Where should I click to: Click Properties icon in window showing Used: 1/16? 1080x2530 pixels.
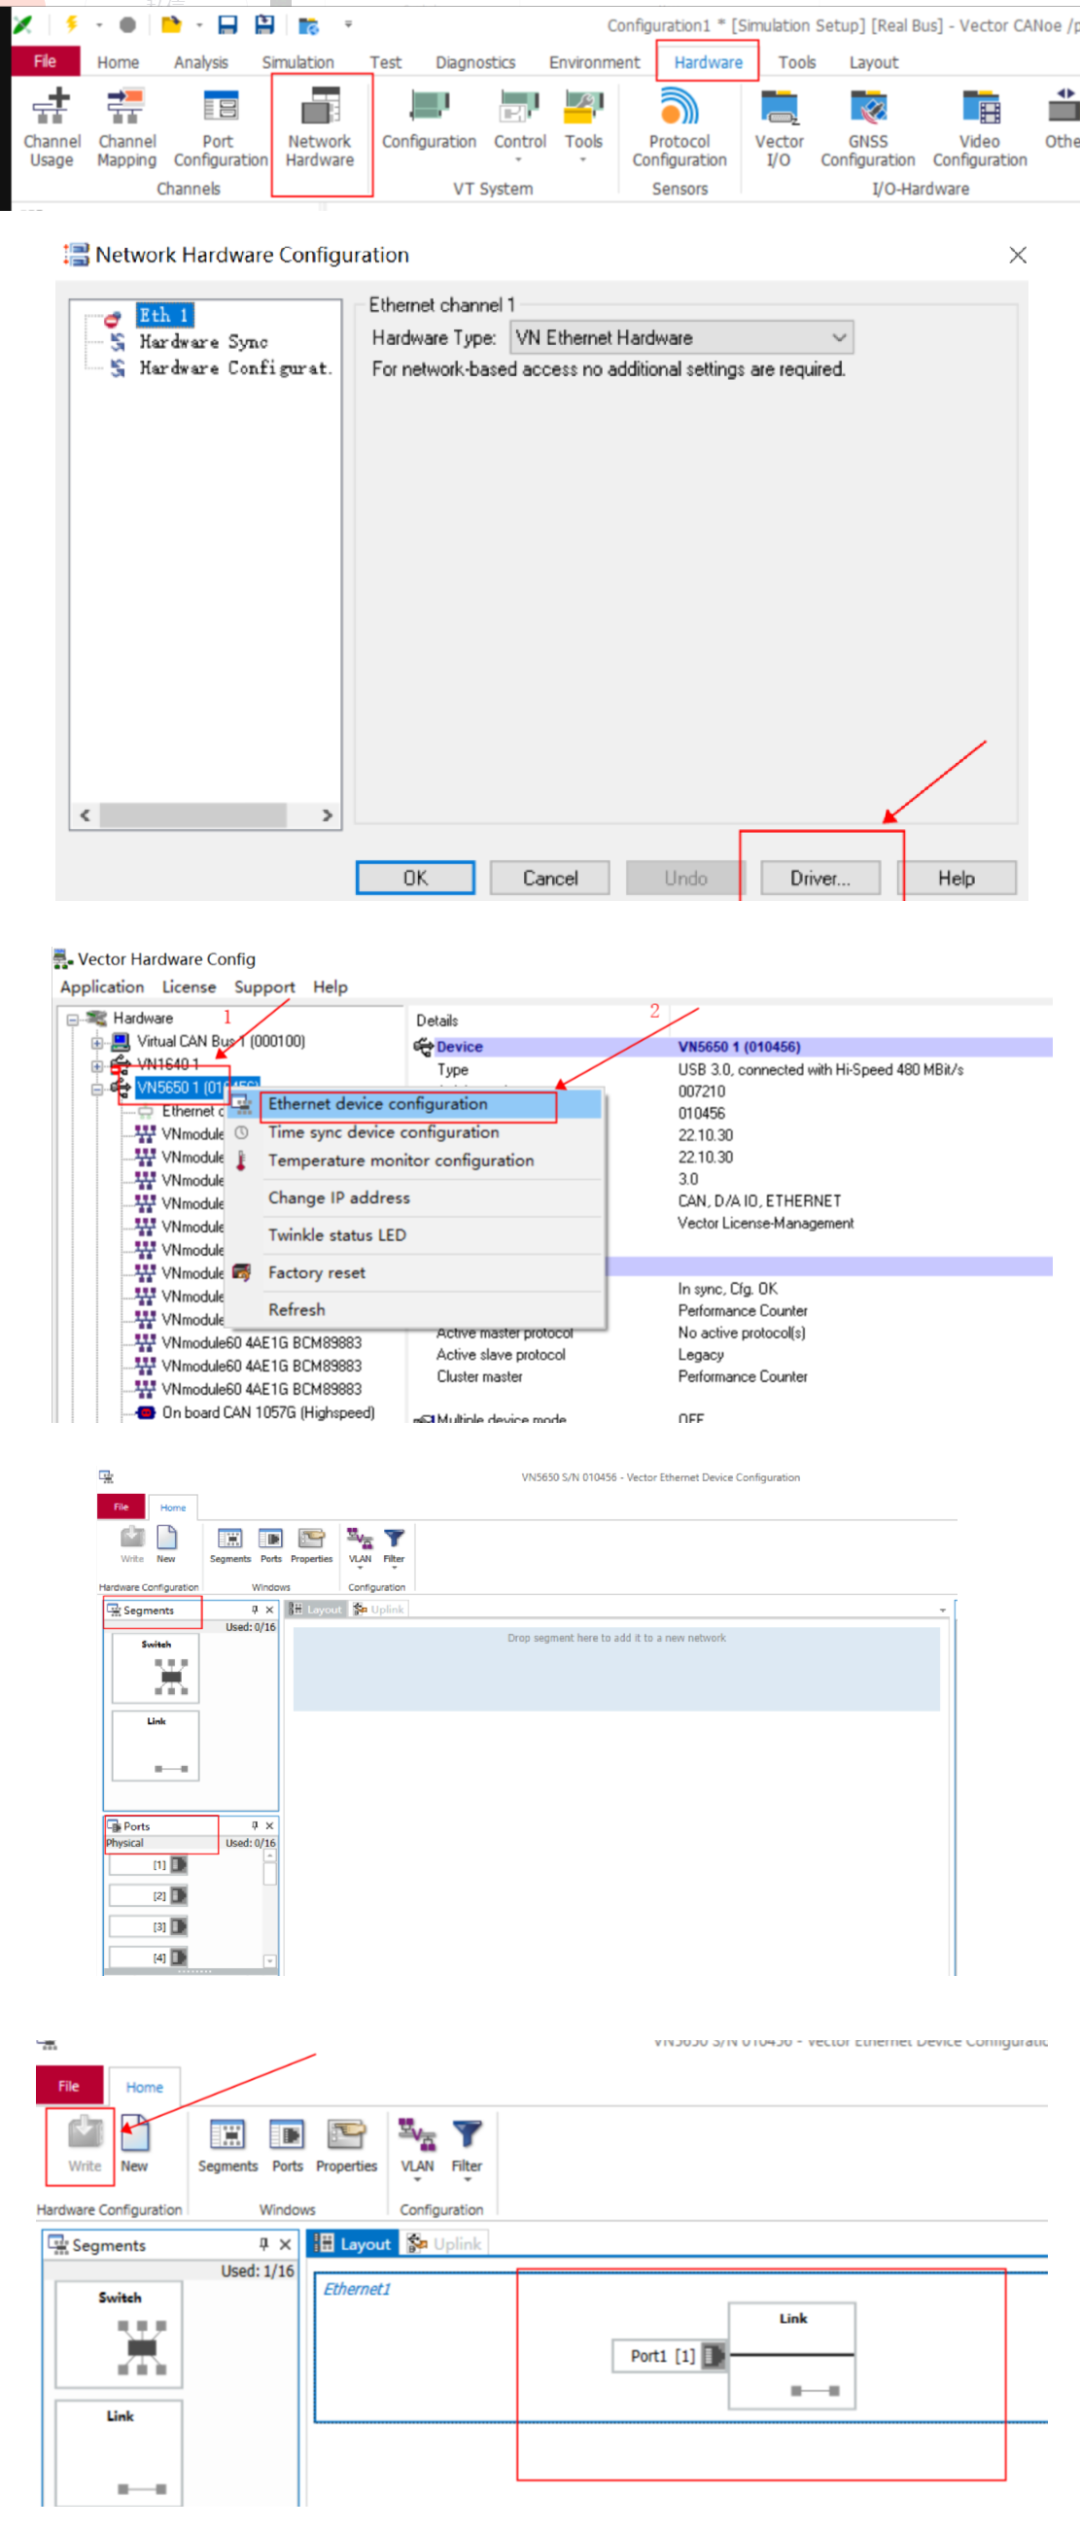point(346,2144)
